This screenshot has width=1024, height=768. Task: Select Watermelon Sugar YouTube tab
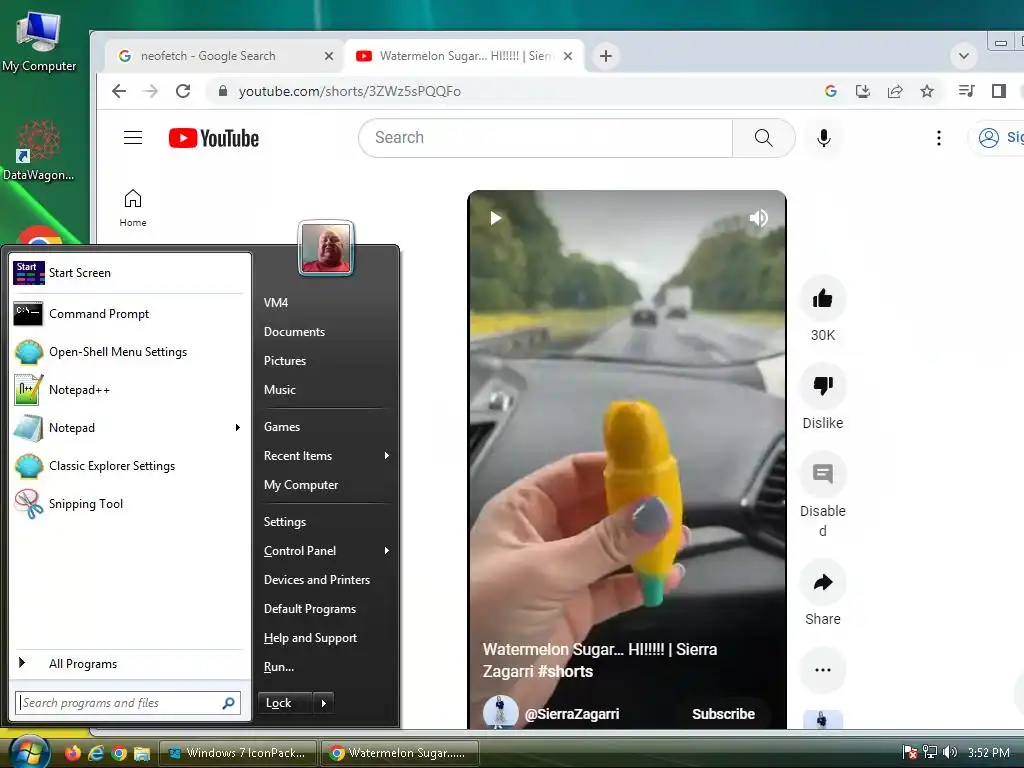tap(464, 56)
